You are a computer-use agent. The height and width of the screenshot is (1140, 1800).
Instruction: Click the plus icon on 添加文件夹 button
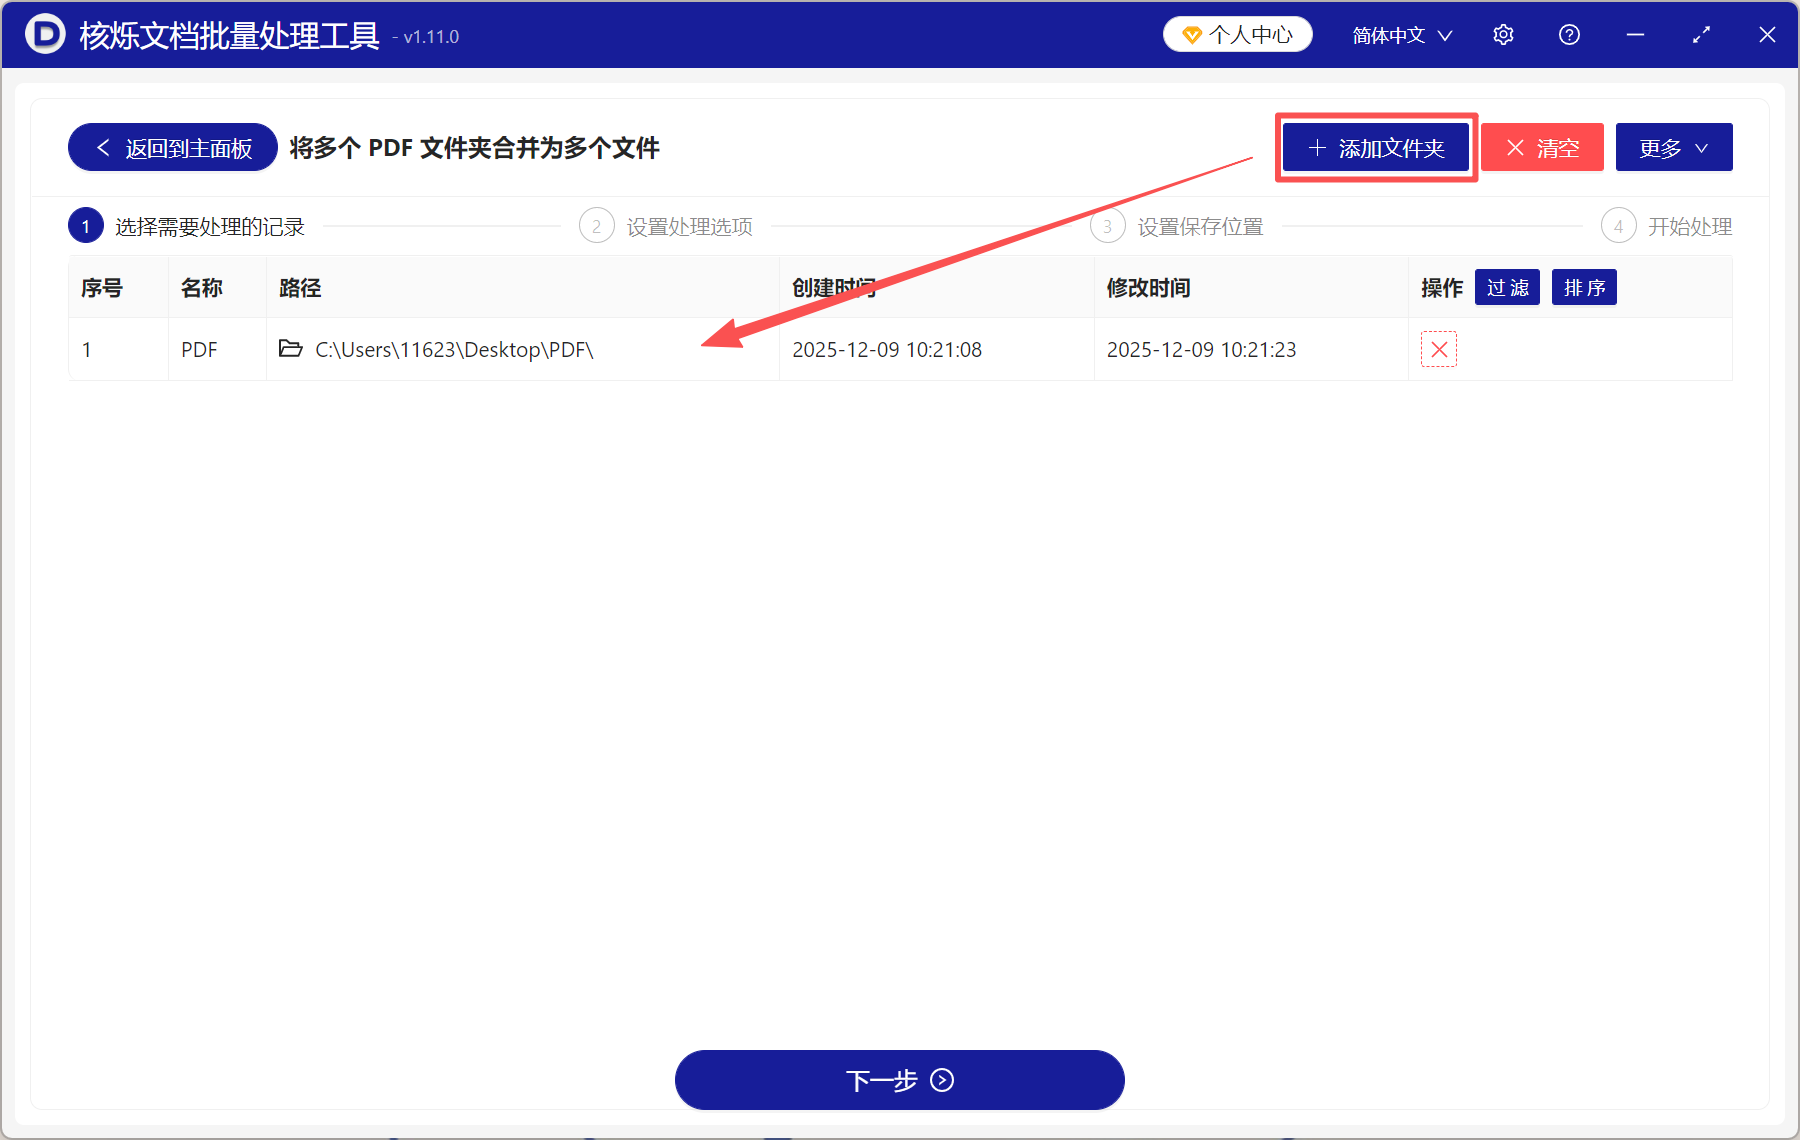[1317, 147]
